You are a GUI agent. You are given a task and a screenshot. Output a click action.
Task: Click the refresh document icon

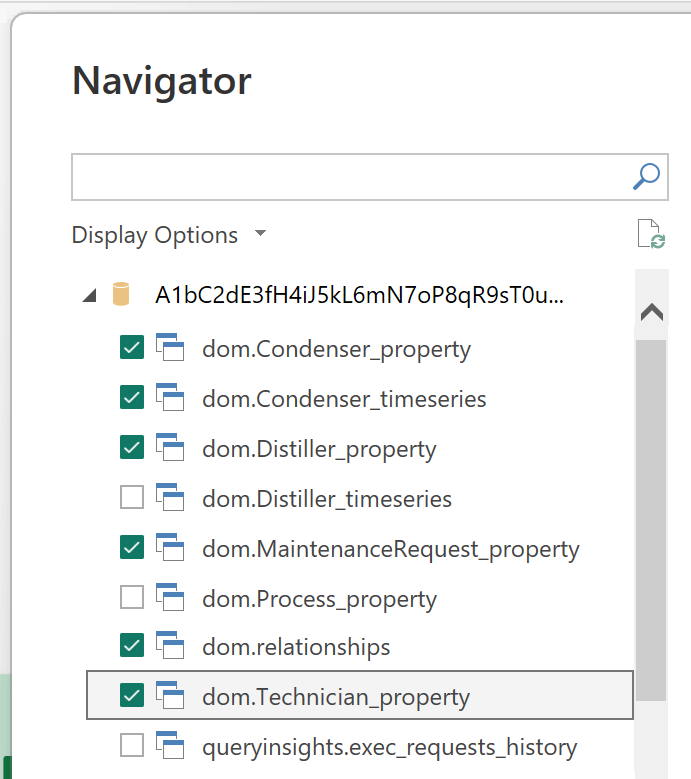point(651,234)
